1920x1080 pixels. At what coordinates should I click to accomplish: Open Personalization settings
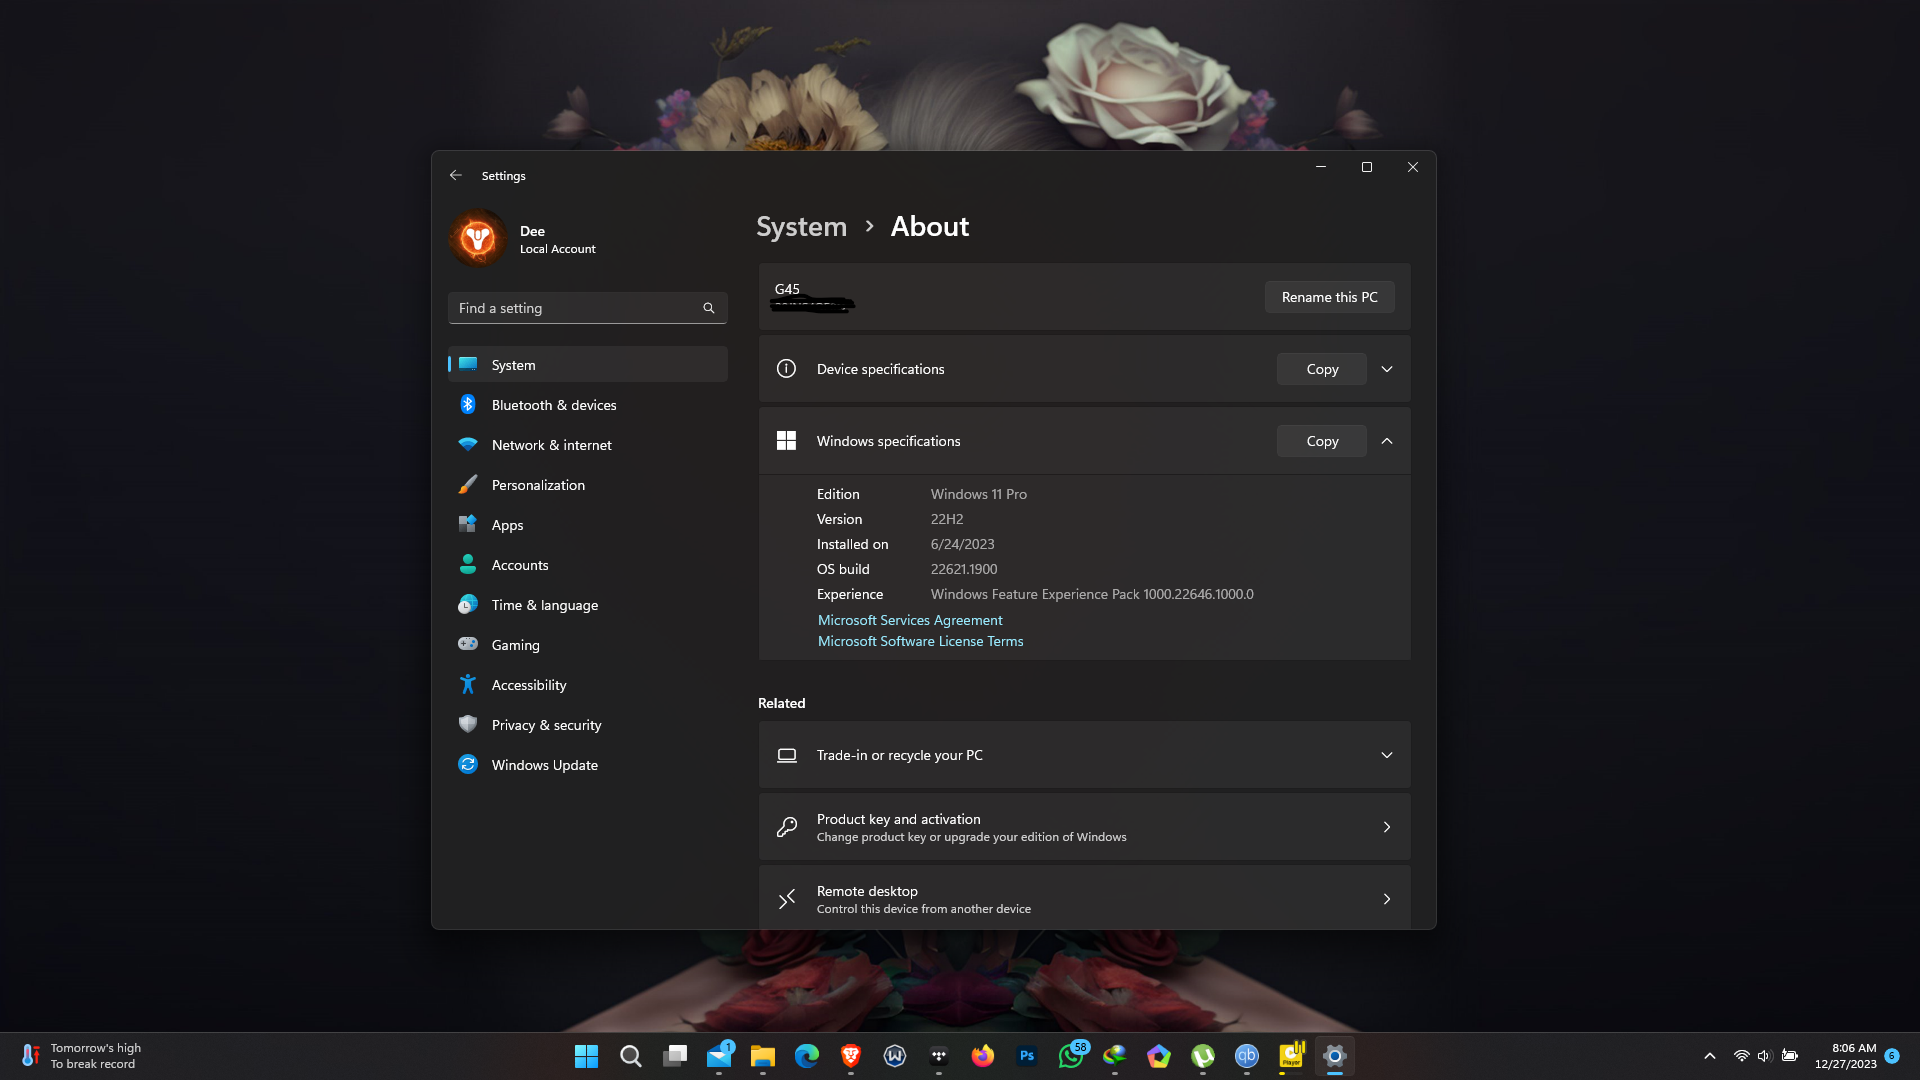tap(588, 485)
